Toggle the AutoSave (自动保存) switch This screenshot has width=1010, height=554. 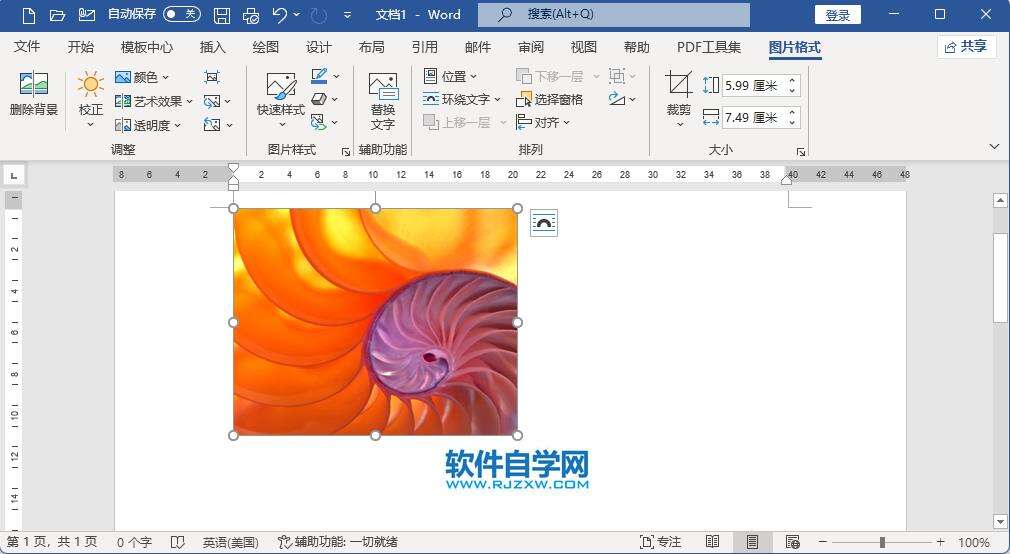tap(182, 14)
